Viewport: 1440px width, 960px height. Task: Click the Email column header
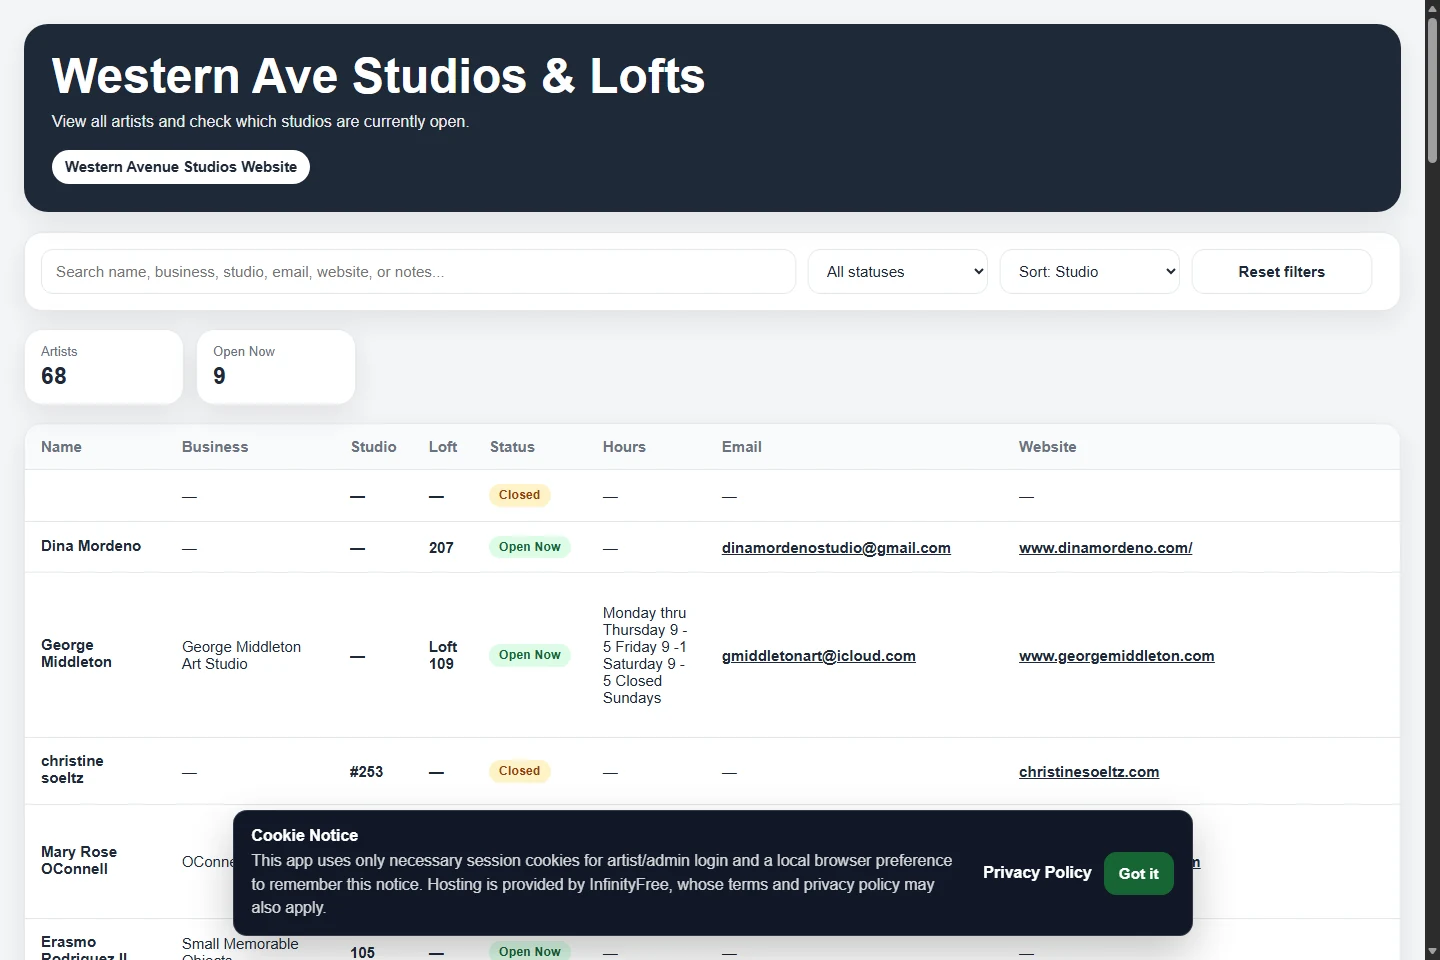(x=742, y=447)
